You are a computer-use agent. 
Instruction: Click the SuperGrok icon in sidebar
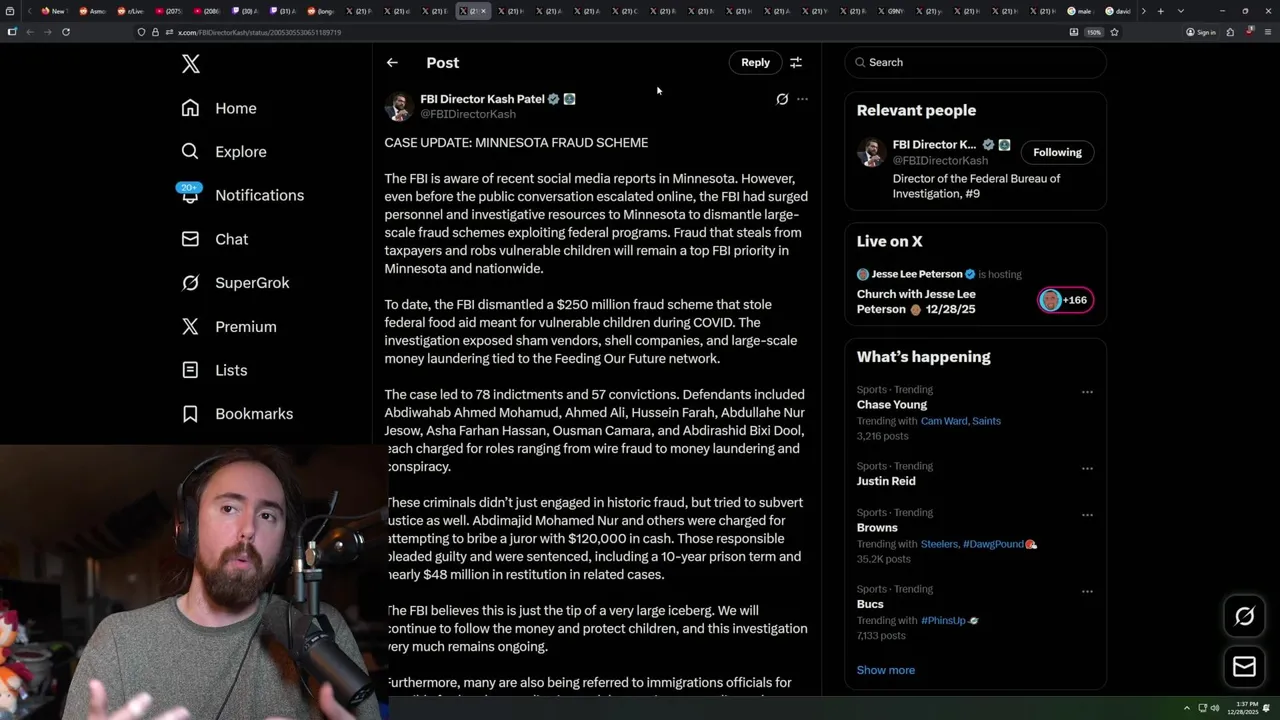click(190, 283)
